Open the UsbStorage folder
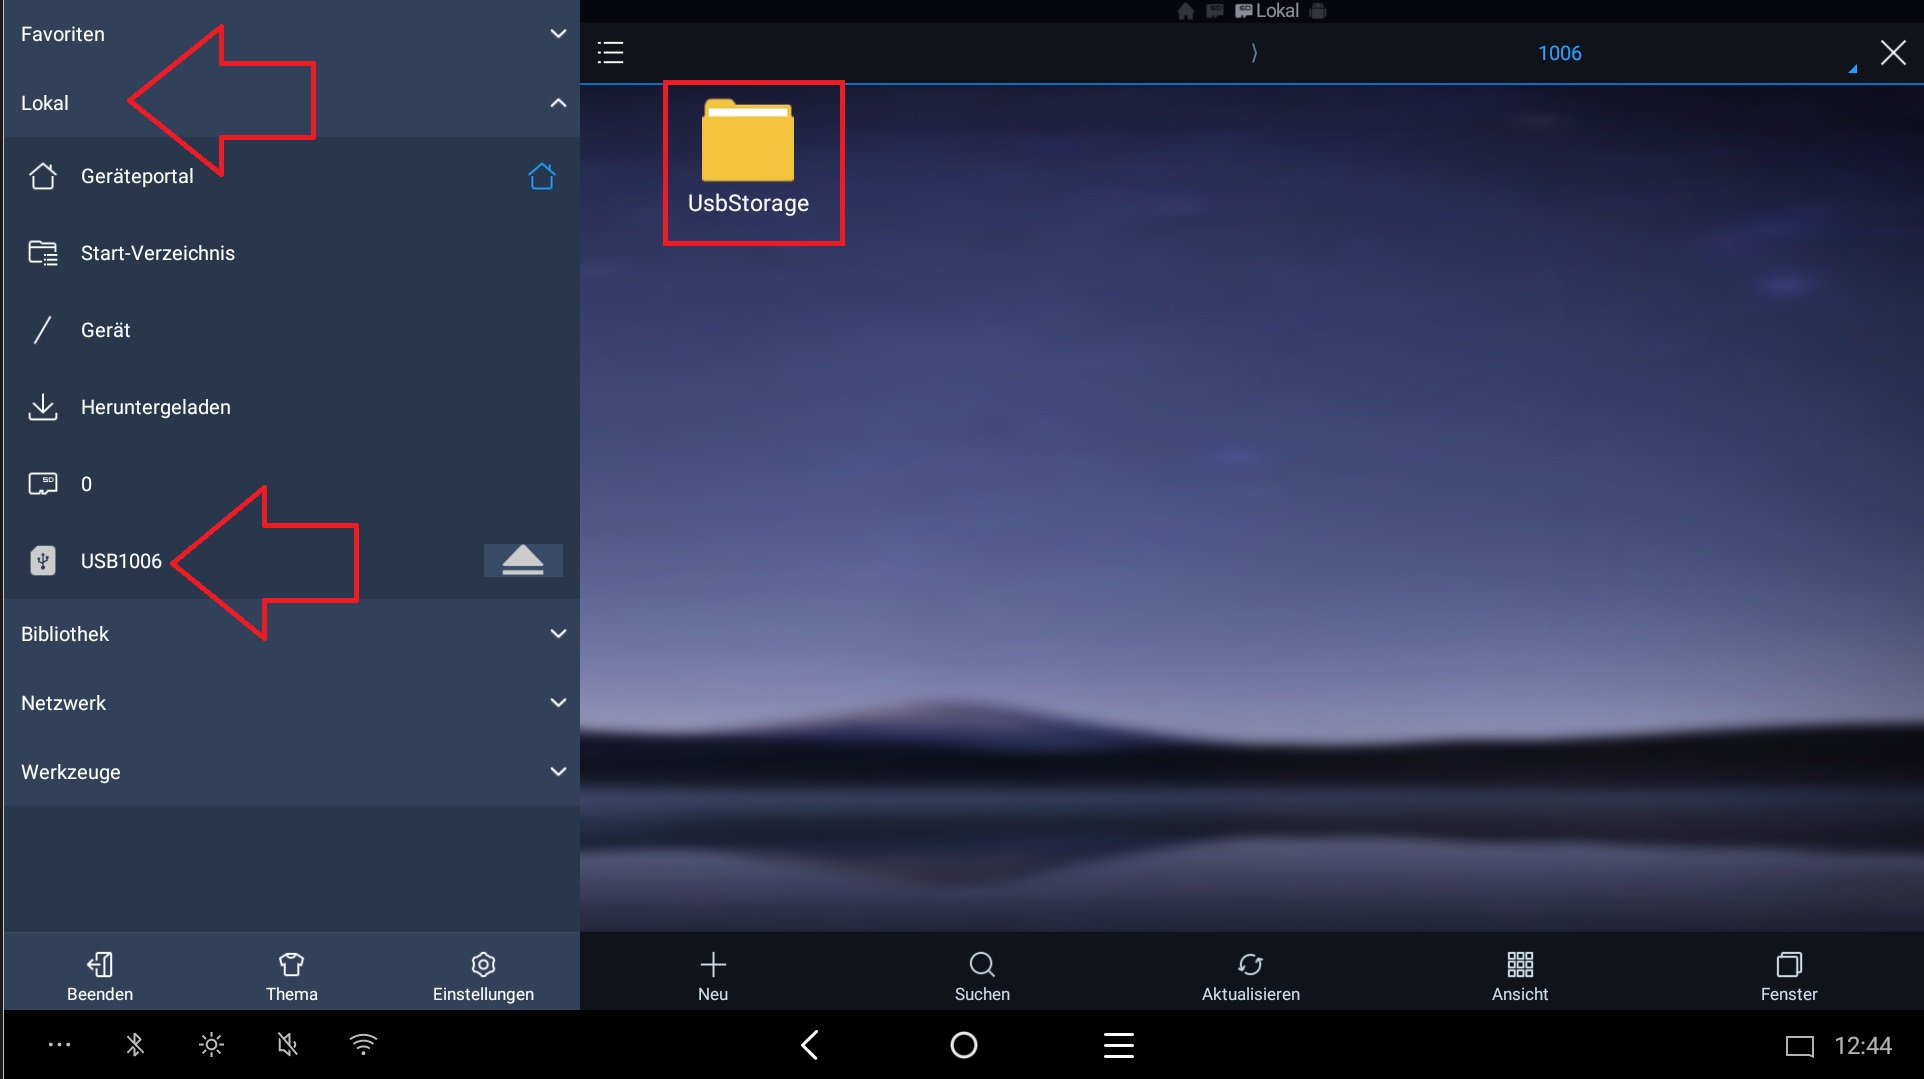This screenshot has height=1079, width=1924. pos(748,158)
